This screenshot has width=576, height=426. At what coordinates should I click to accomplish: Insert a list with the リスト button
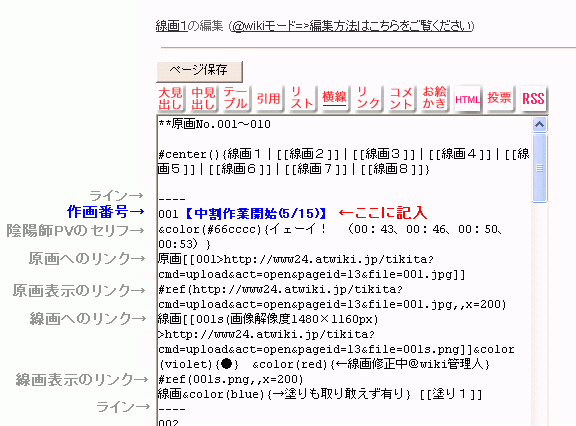click(x=302, y=98)
